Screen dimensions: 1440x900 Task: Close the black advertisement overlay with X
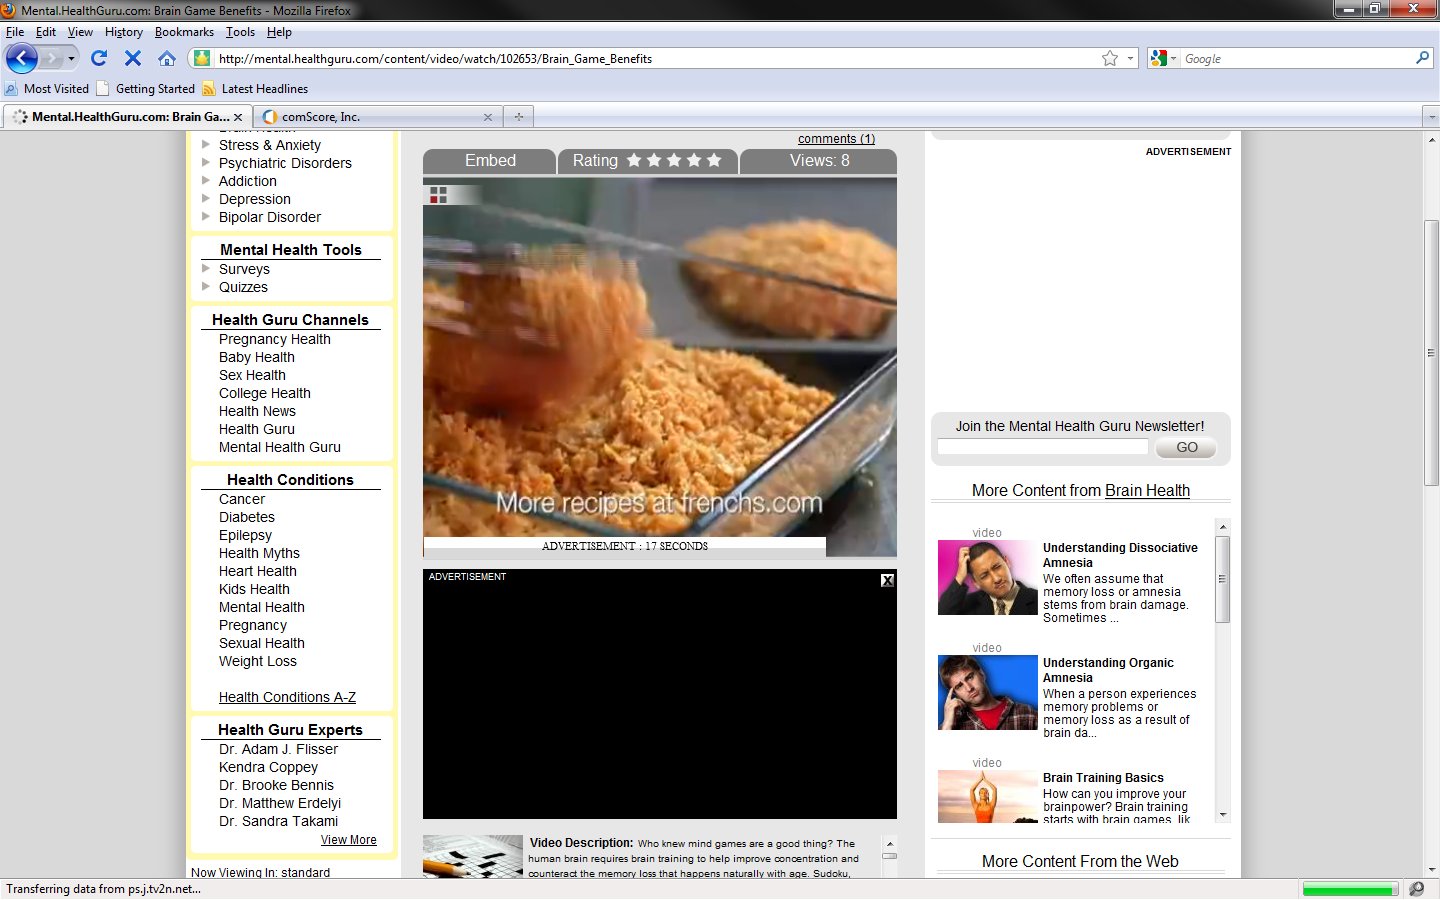tap(887, 580)
